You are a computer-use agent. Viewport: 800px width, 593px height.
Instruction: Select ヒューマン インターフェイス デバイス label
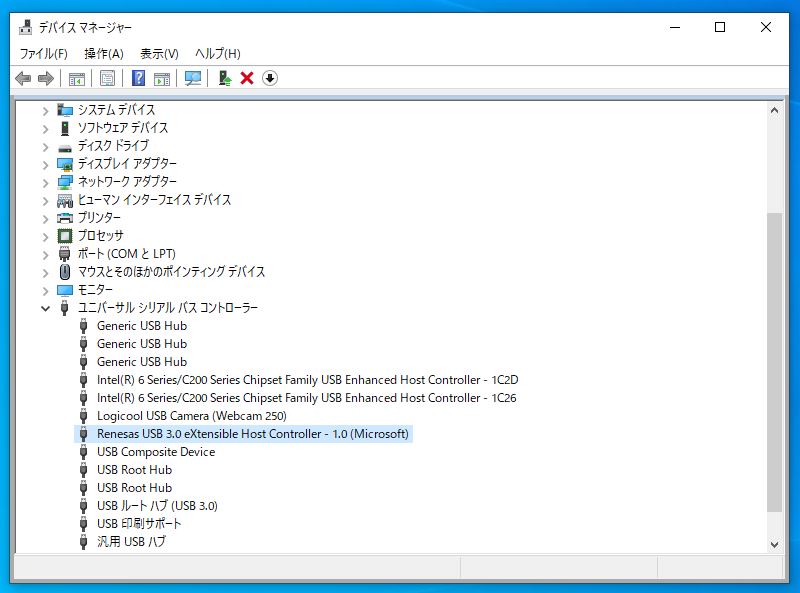(154, 200)
